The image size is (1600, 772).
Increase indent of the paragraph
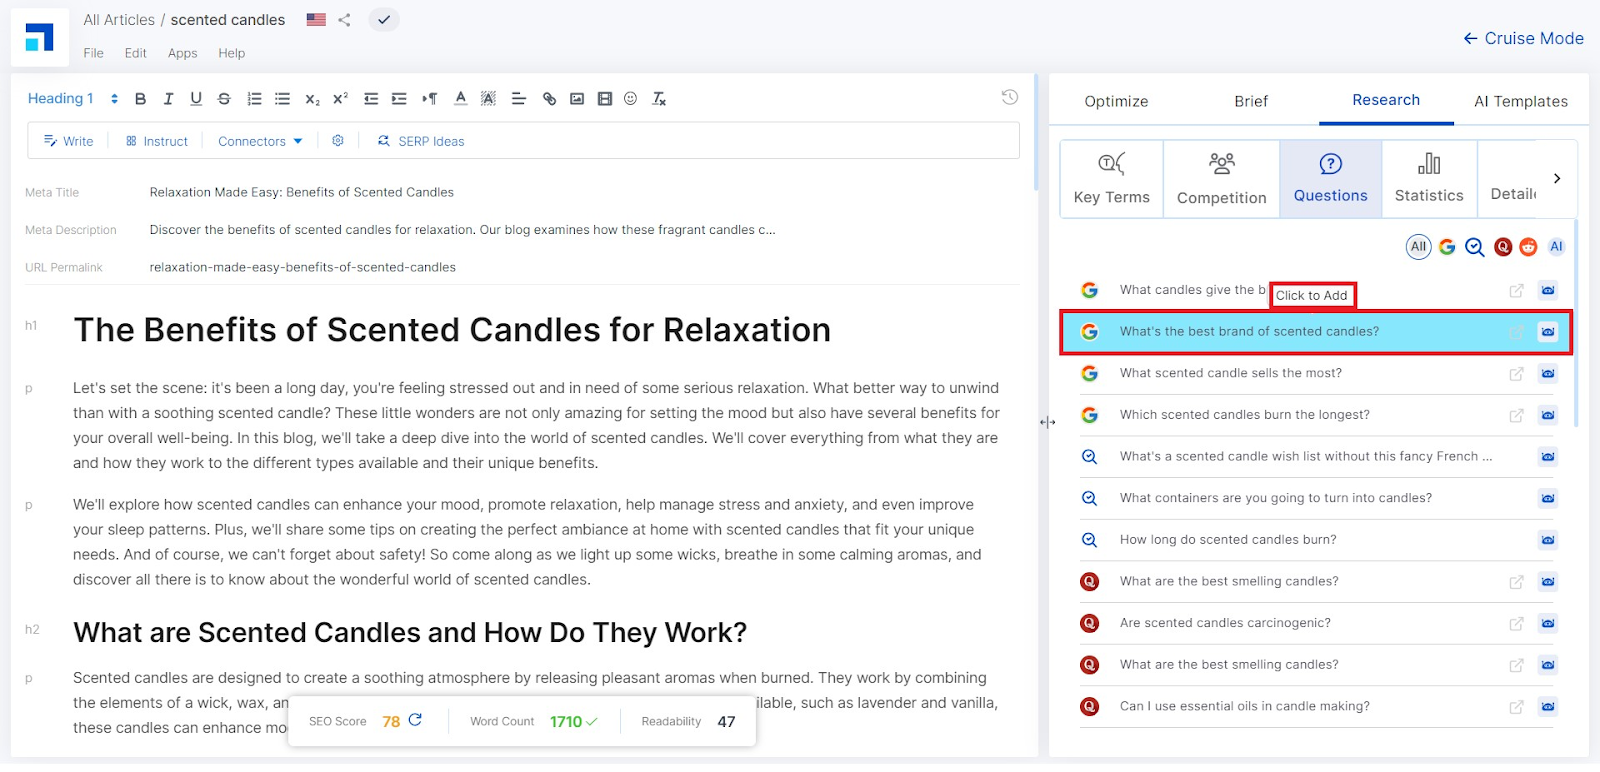(x=399, y=99)
